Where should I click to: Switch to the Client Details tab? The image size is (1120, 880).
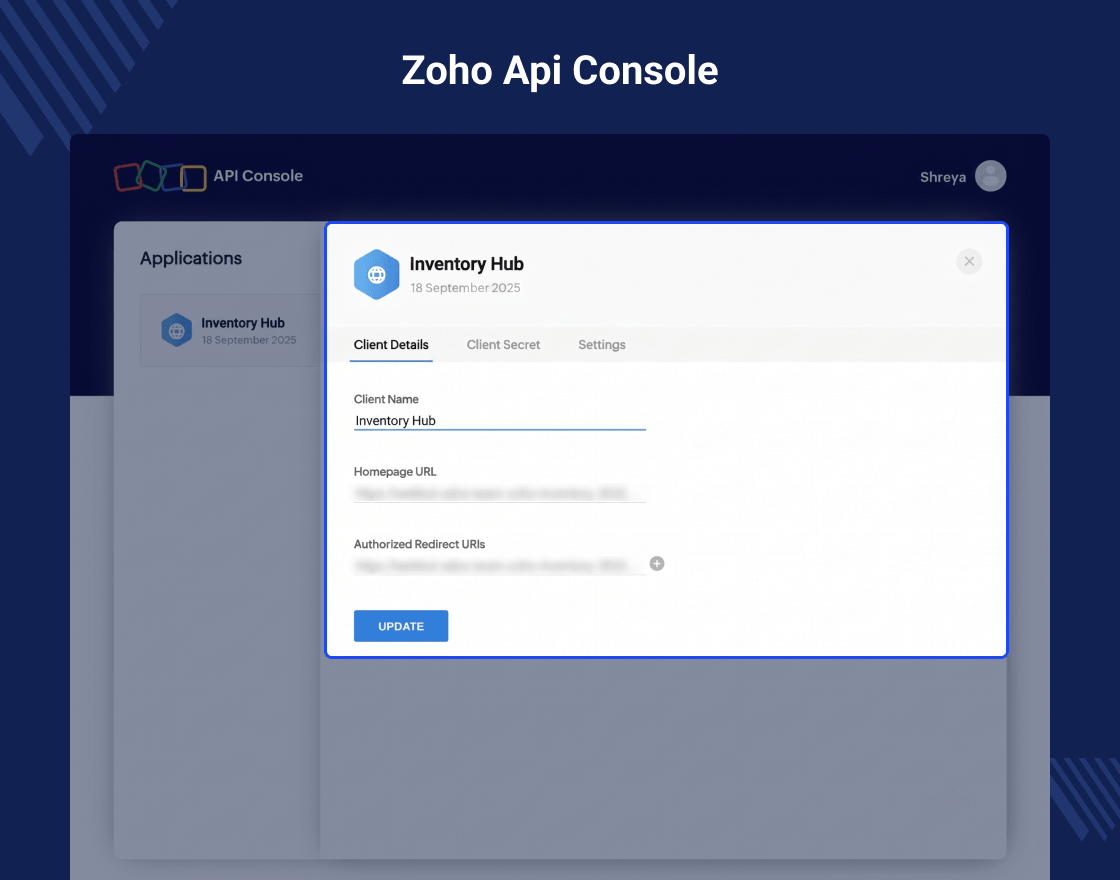pos(391,345)
